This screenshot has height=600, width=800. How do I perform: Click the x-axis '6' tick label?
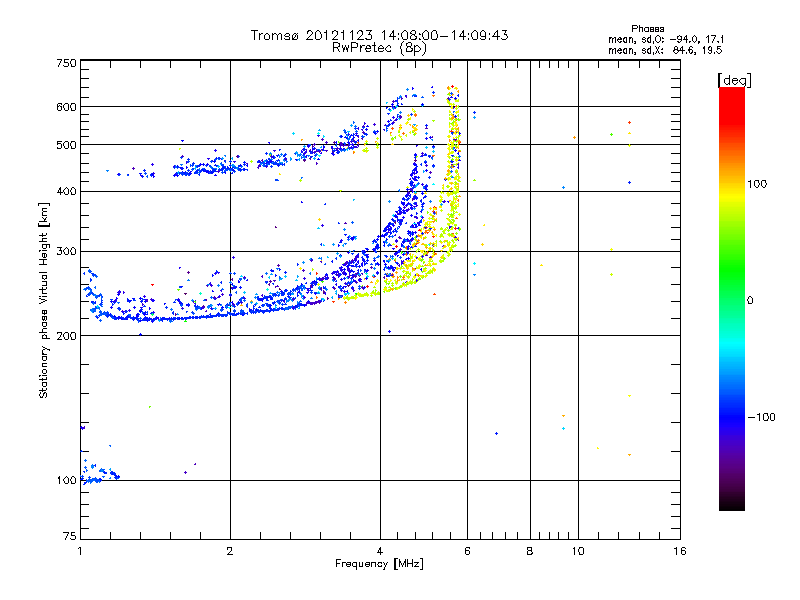pyautogui.click(x=467, y=551)
